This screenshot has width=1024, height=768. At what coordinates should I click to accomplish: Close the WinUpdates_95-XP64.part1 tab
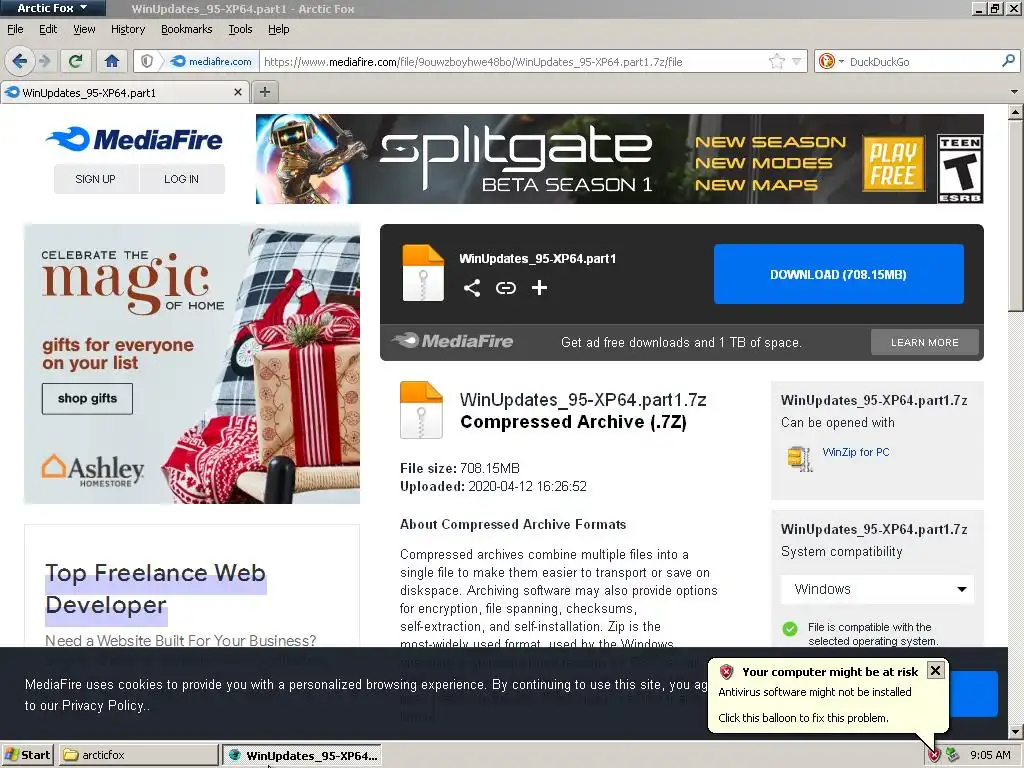pos(238,93)
